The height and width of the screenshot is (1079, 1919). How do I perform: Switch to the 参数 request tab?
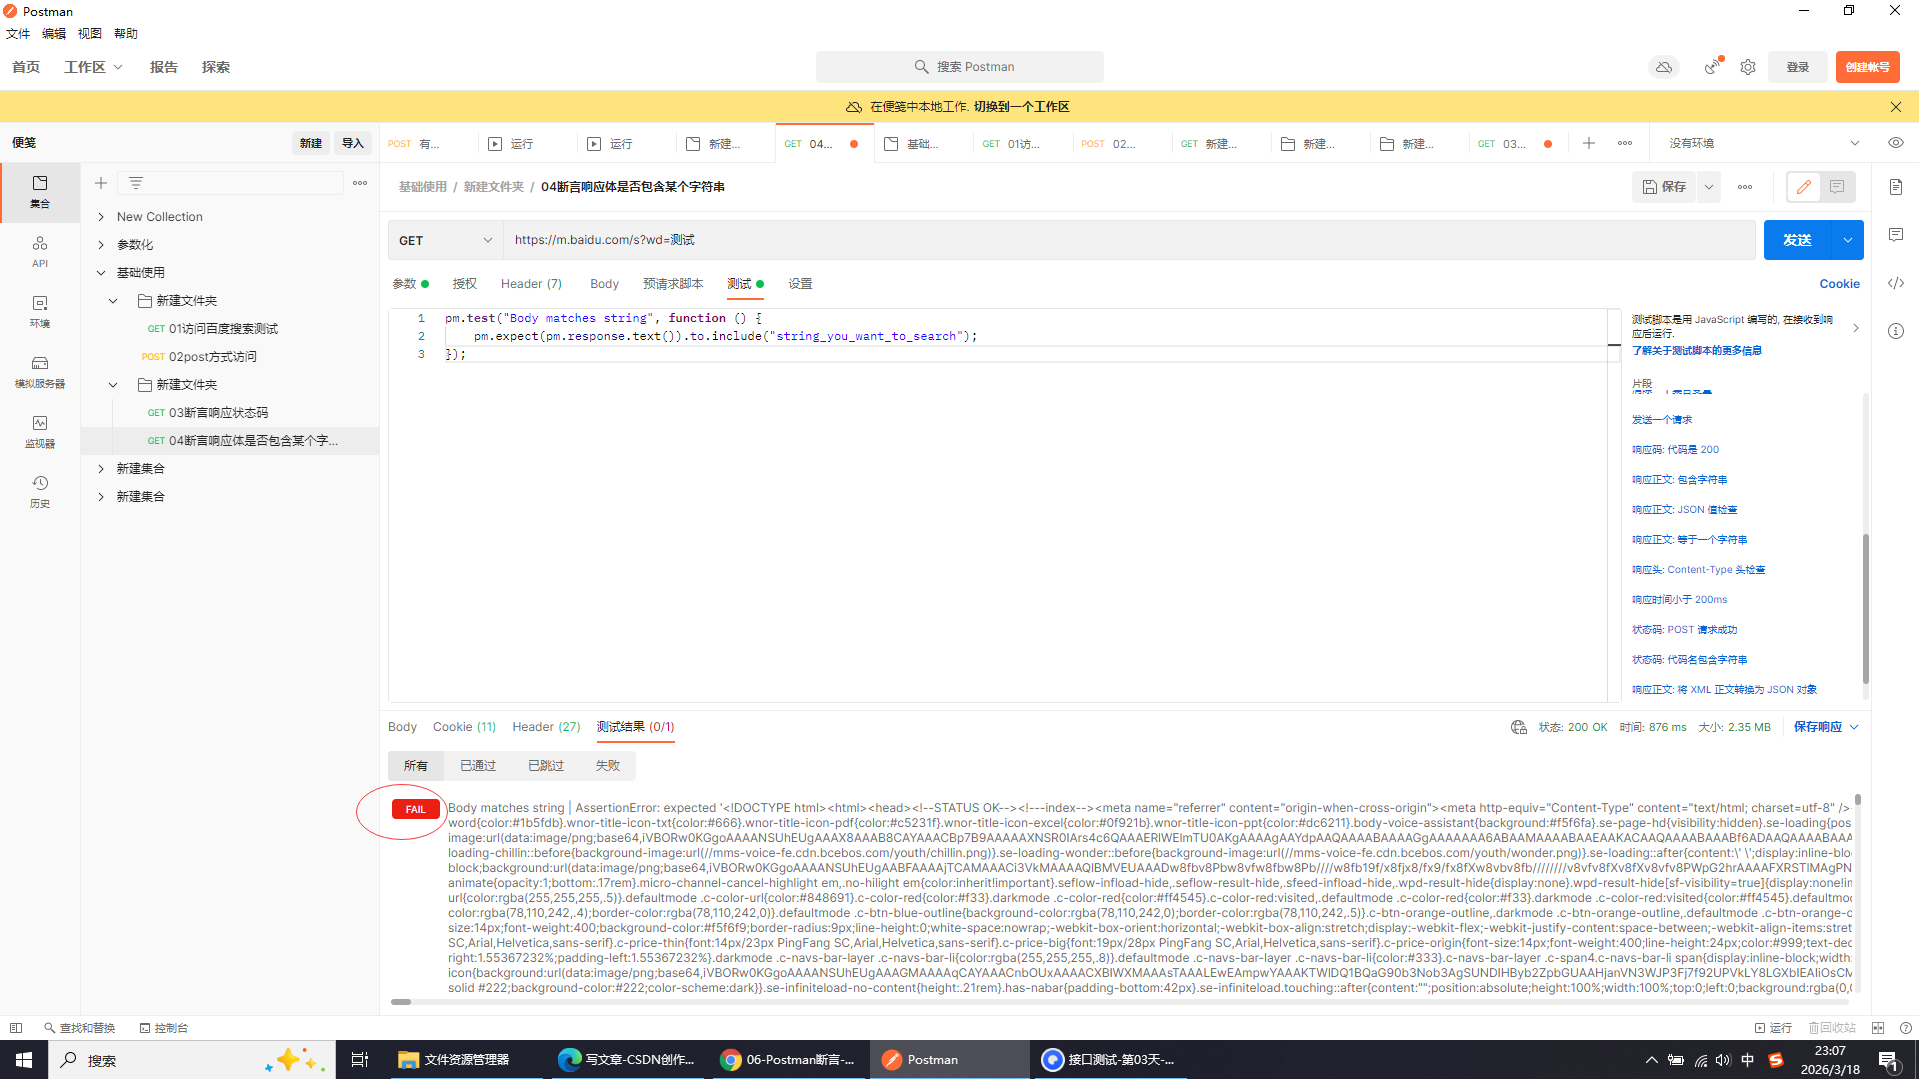pyautogui.click(x=410, y=284)
